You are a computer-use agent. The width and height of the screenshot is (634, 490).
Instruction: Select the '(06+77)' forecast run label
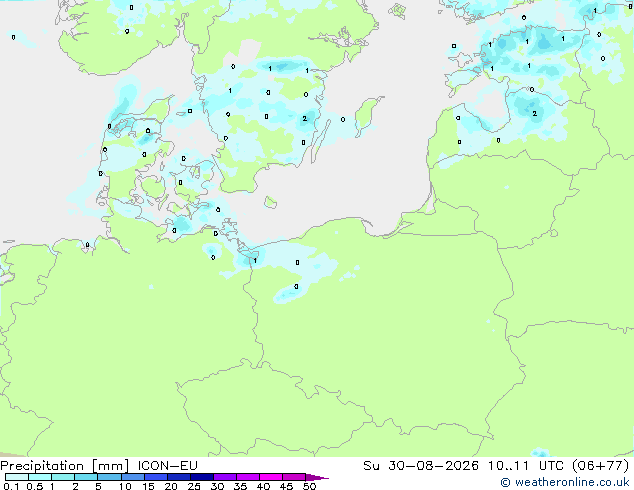[600, 466]
